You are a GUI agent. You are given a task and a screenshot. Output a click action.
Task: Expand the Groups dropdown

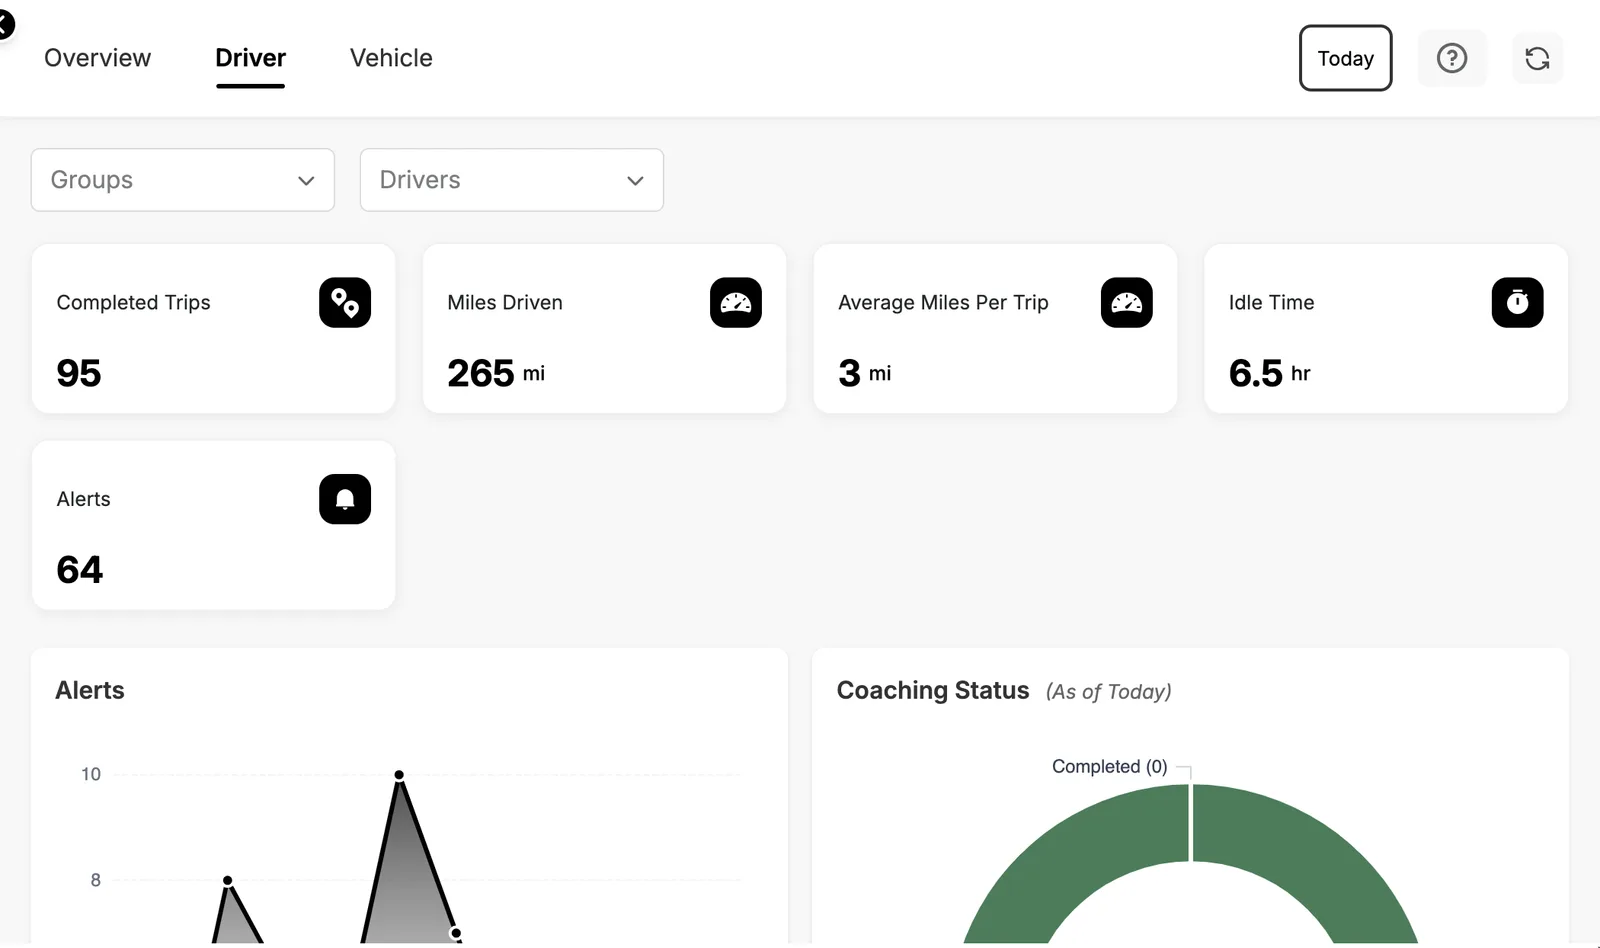pos(183,180)
